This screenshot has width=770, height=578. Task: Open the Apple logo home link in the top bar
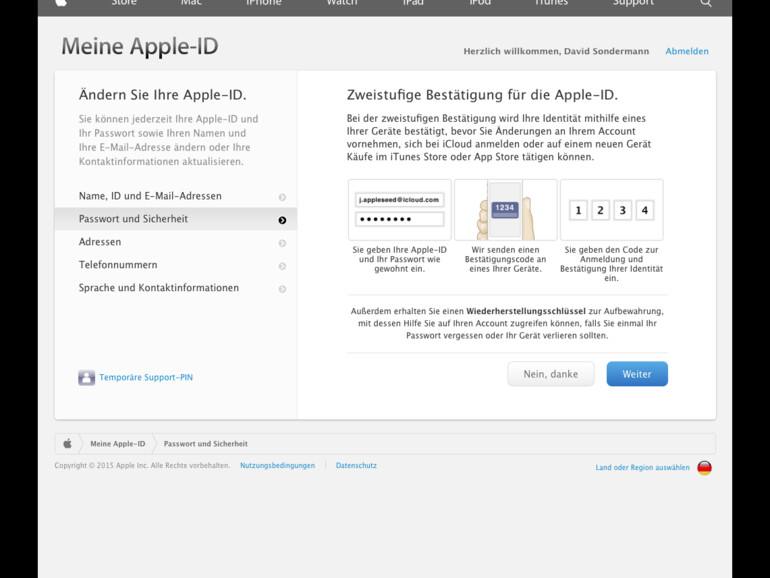click(x=61, y=3)
